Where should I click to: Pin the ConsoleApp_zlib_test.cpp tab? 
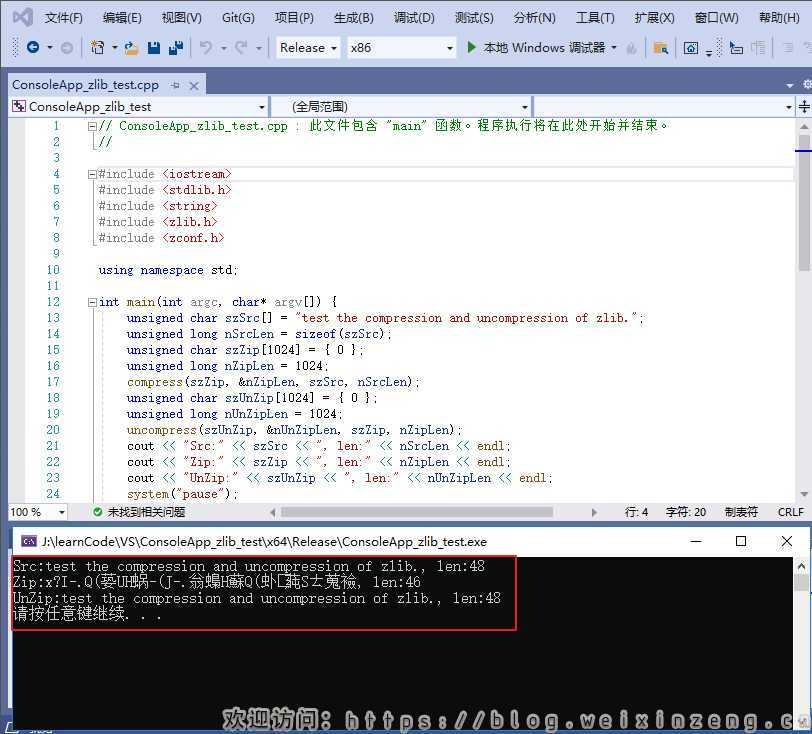pyautogui.click(x=175, y=85)
